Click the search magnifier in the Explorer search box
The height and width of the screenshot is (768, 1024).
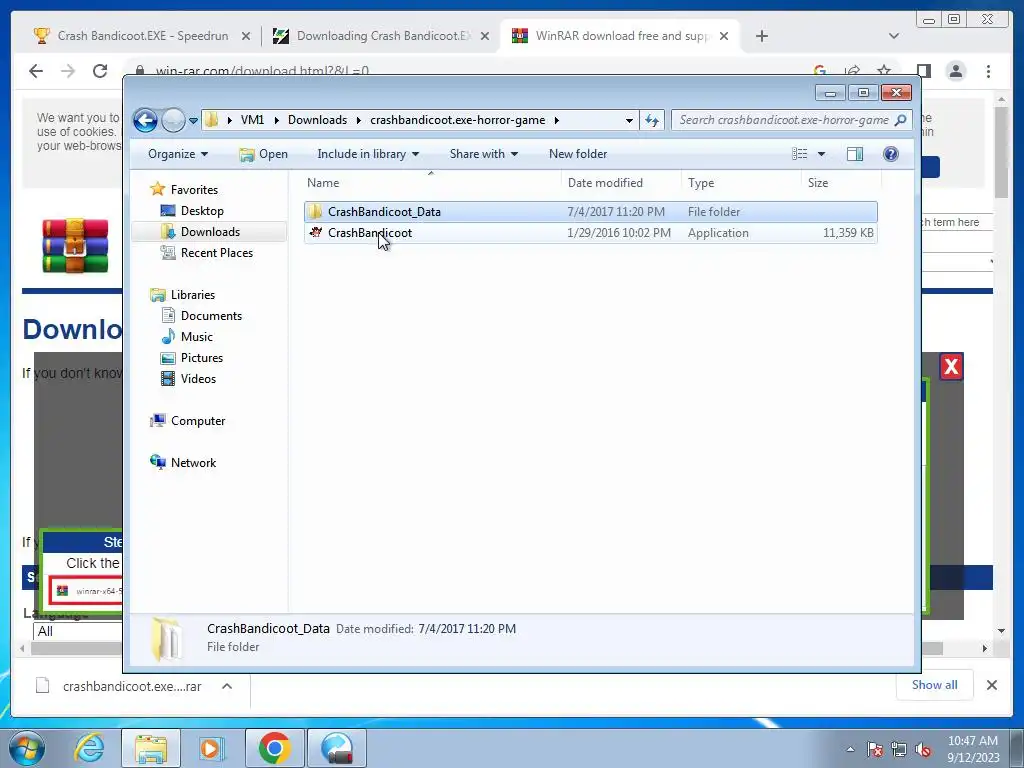tap(901, 120)
